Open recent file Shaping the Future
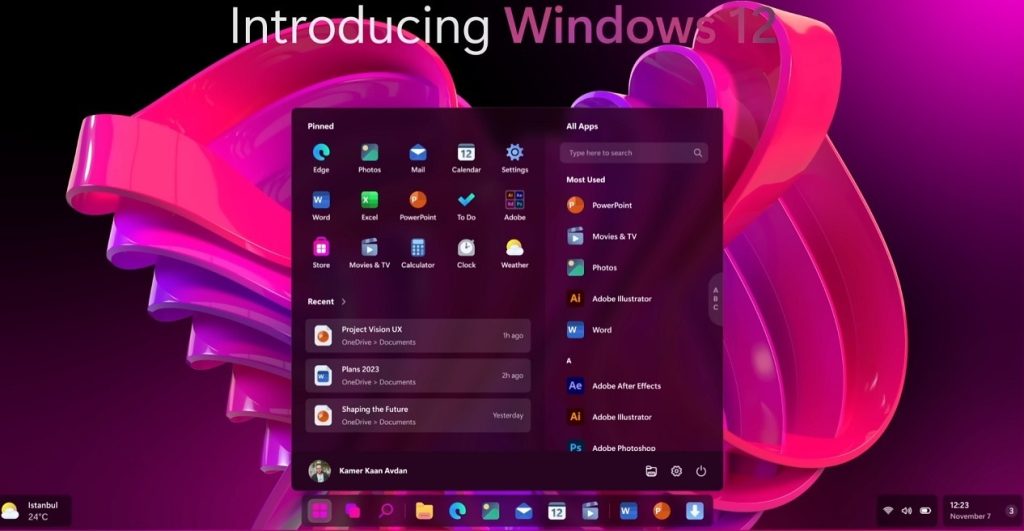The height and width of the screenshot is (531, 1024). [418, 415]
